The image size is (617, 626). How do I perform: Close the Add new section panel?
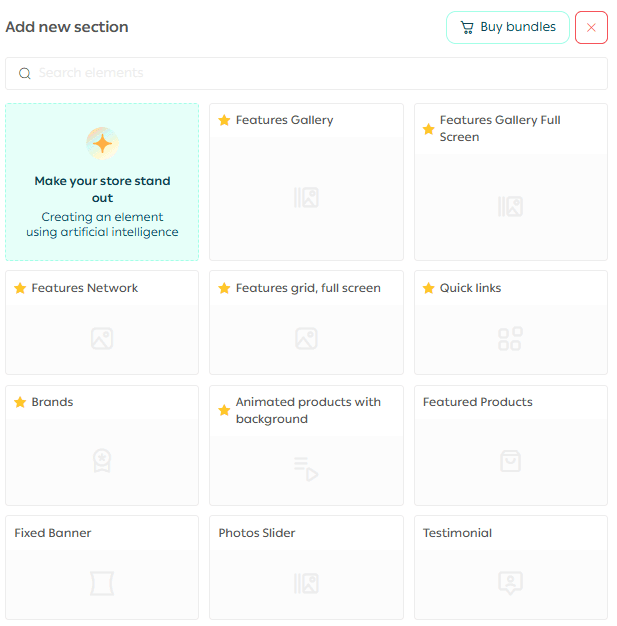(x=591, y=28)
